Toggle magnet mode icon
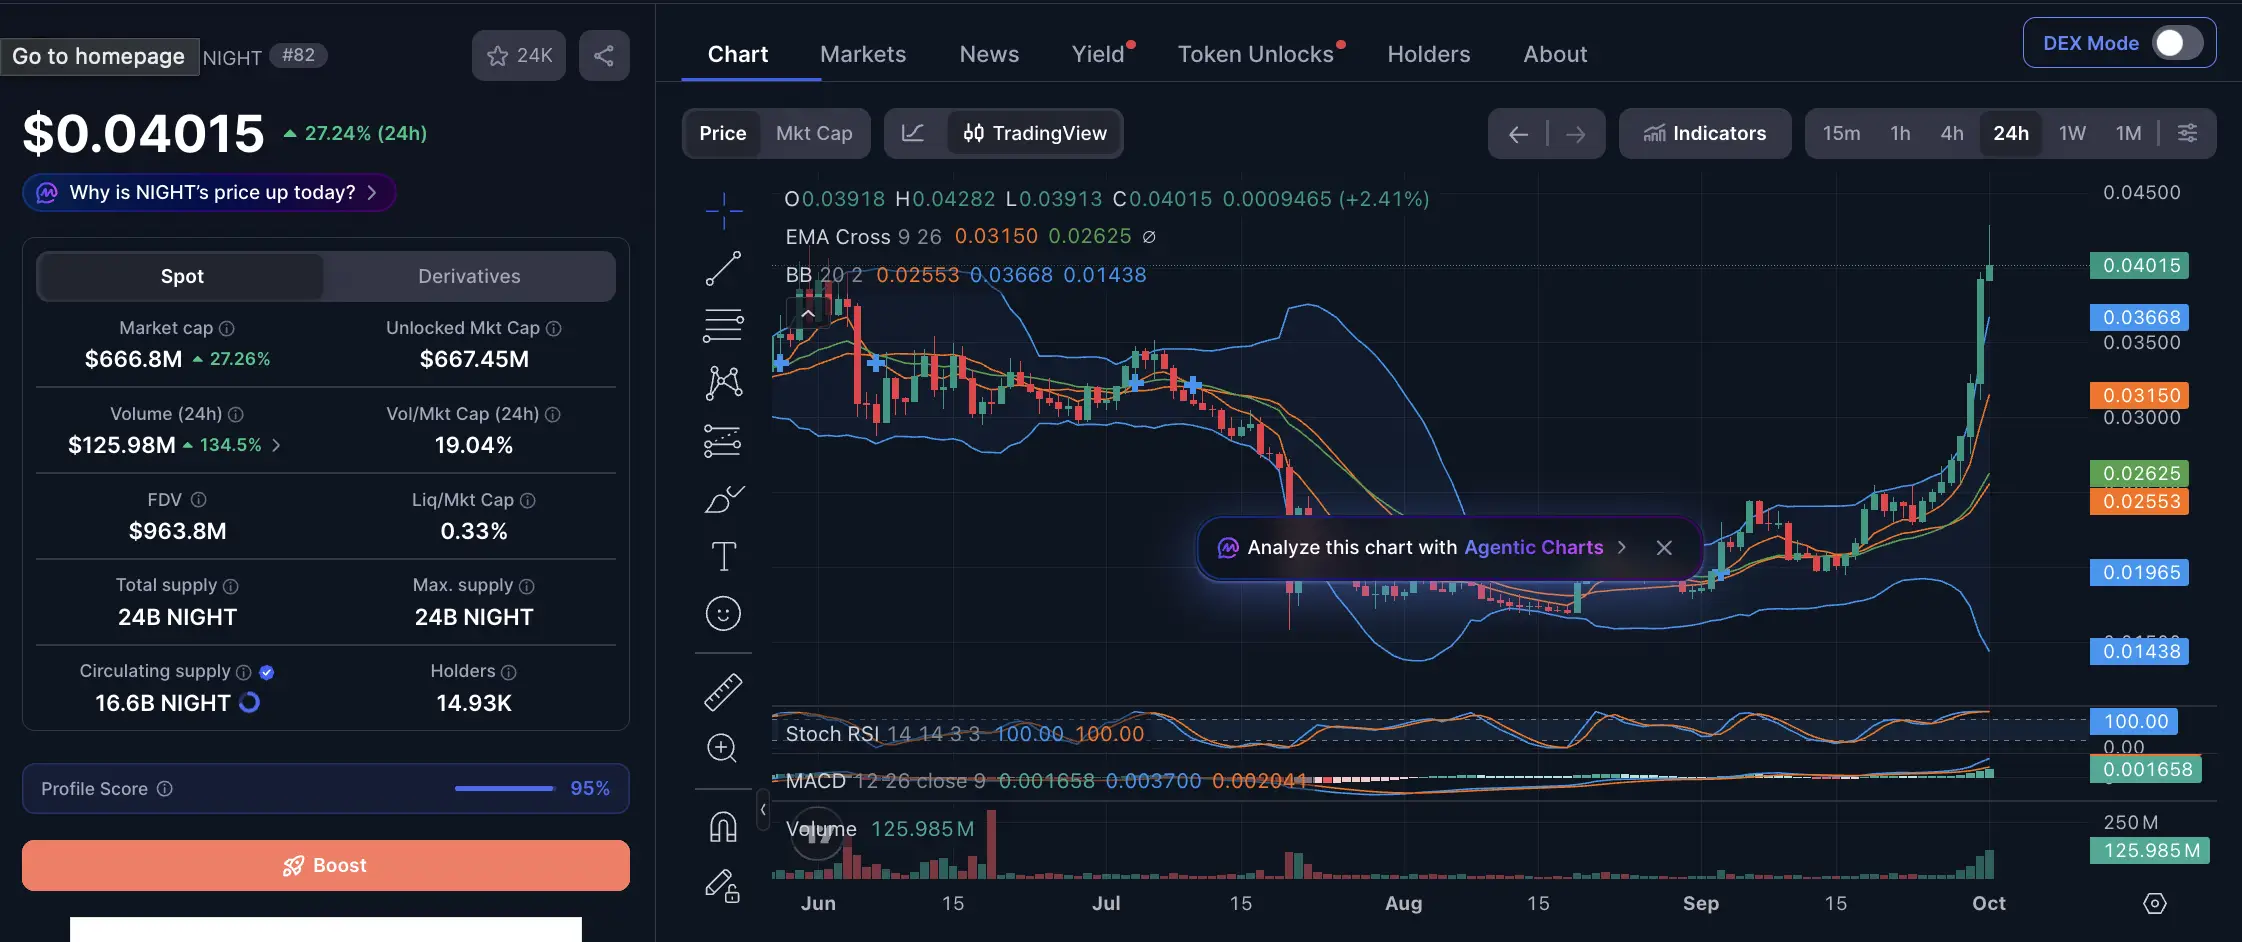 723,827
